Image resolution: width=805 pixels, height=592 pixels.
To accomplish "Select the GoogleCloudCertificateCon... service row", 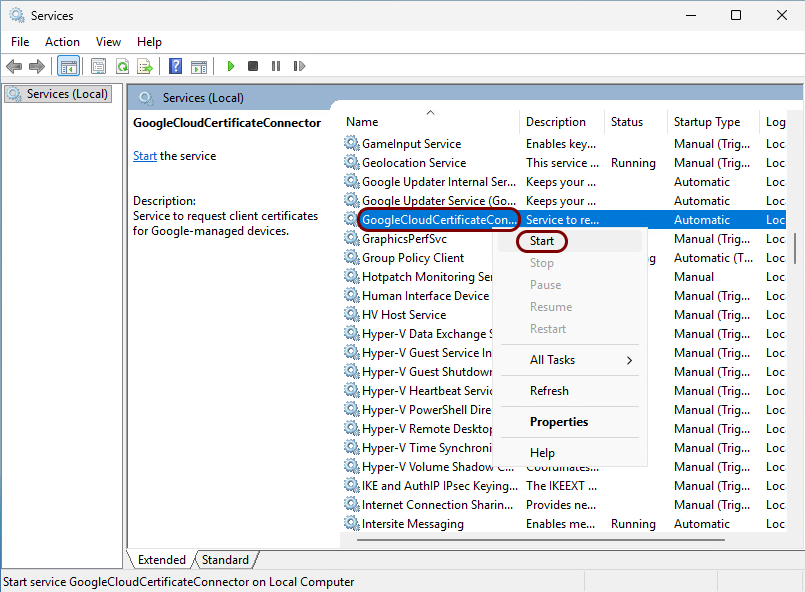I will [x=563, y=219].
